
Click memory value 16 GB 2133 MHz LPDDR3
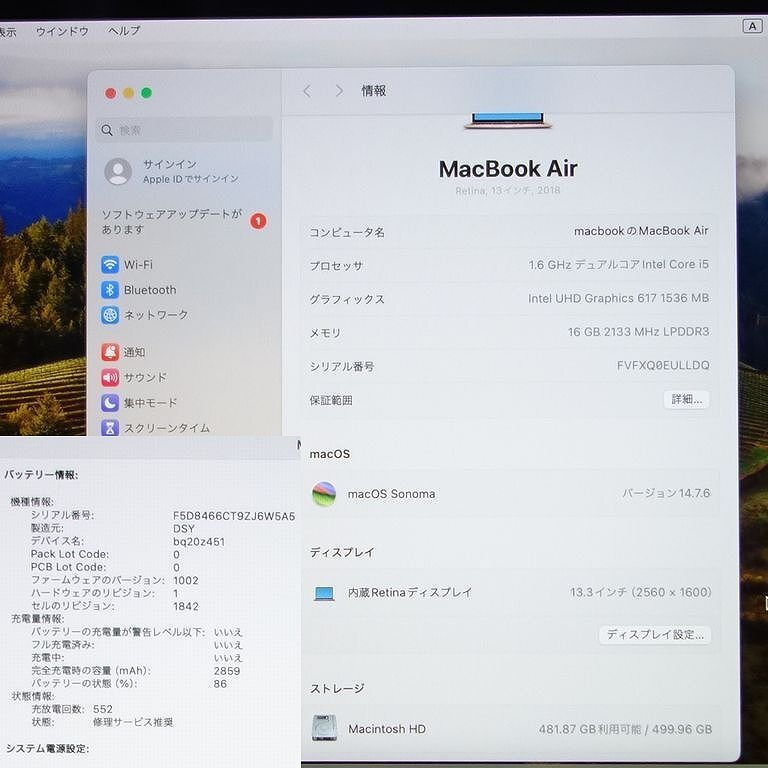639,332
